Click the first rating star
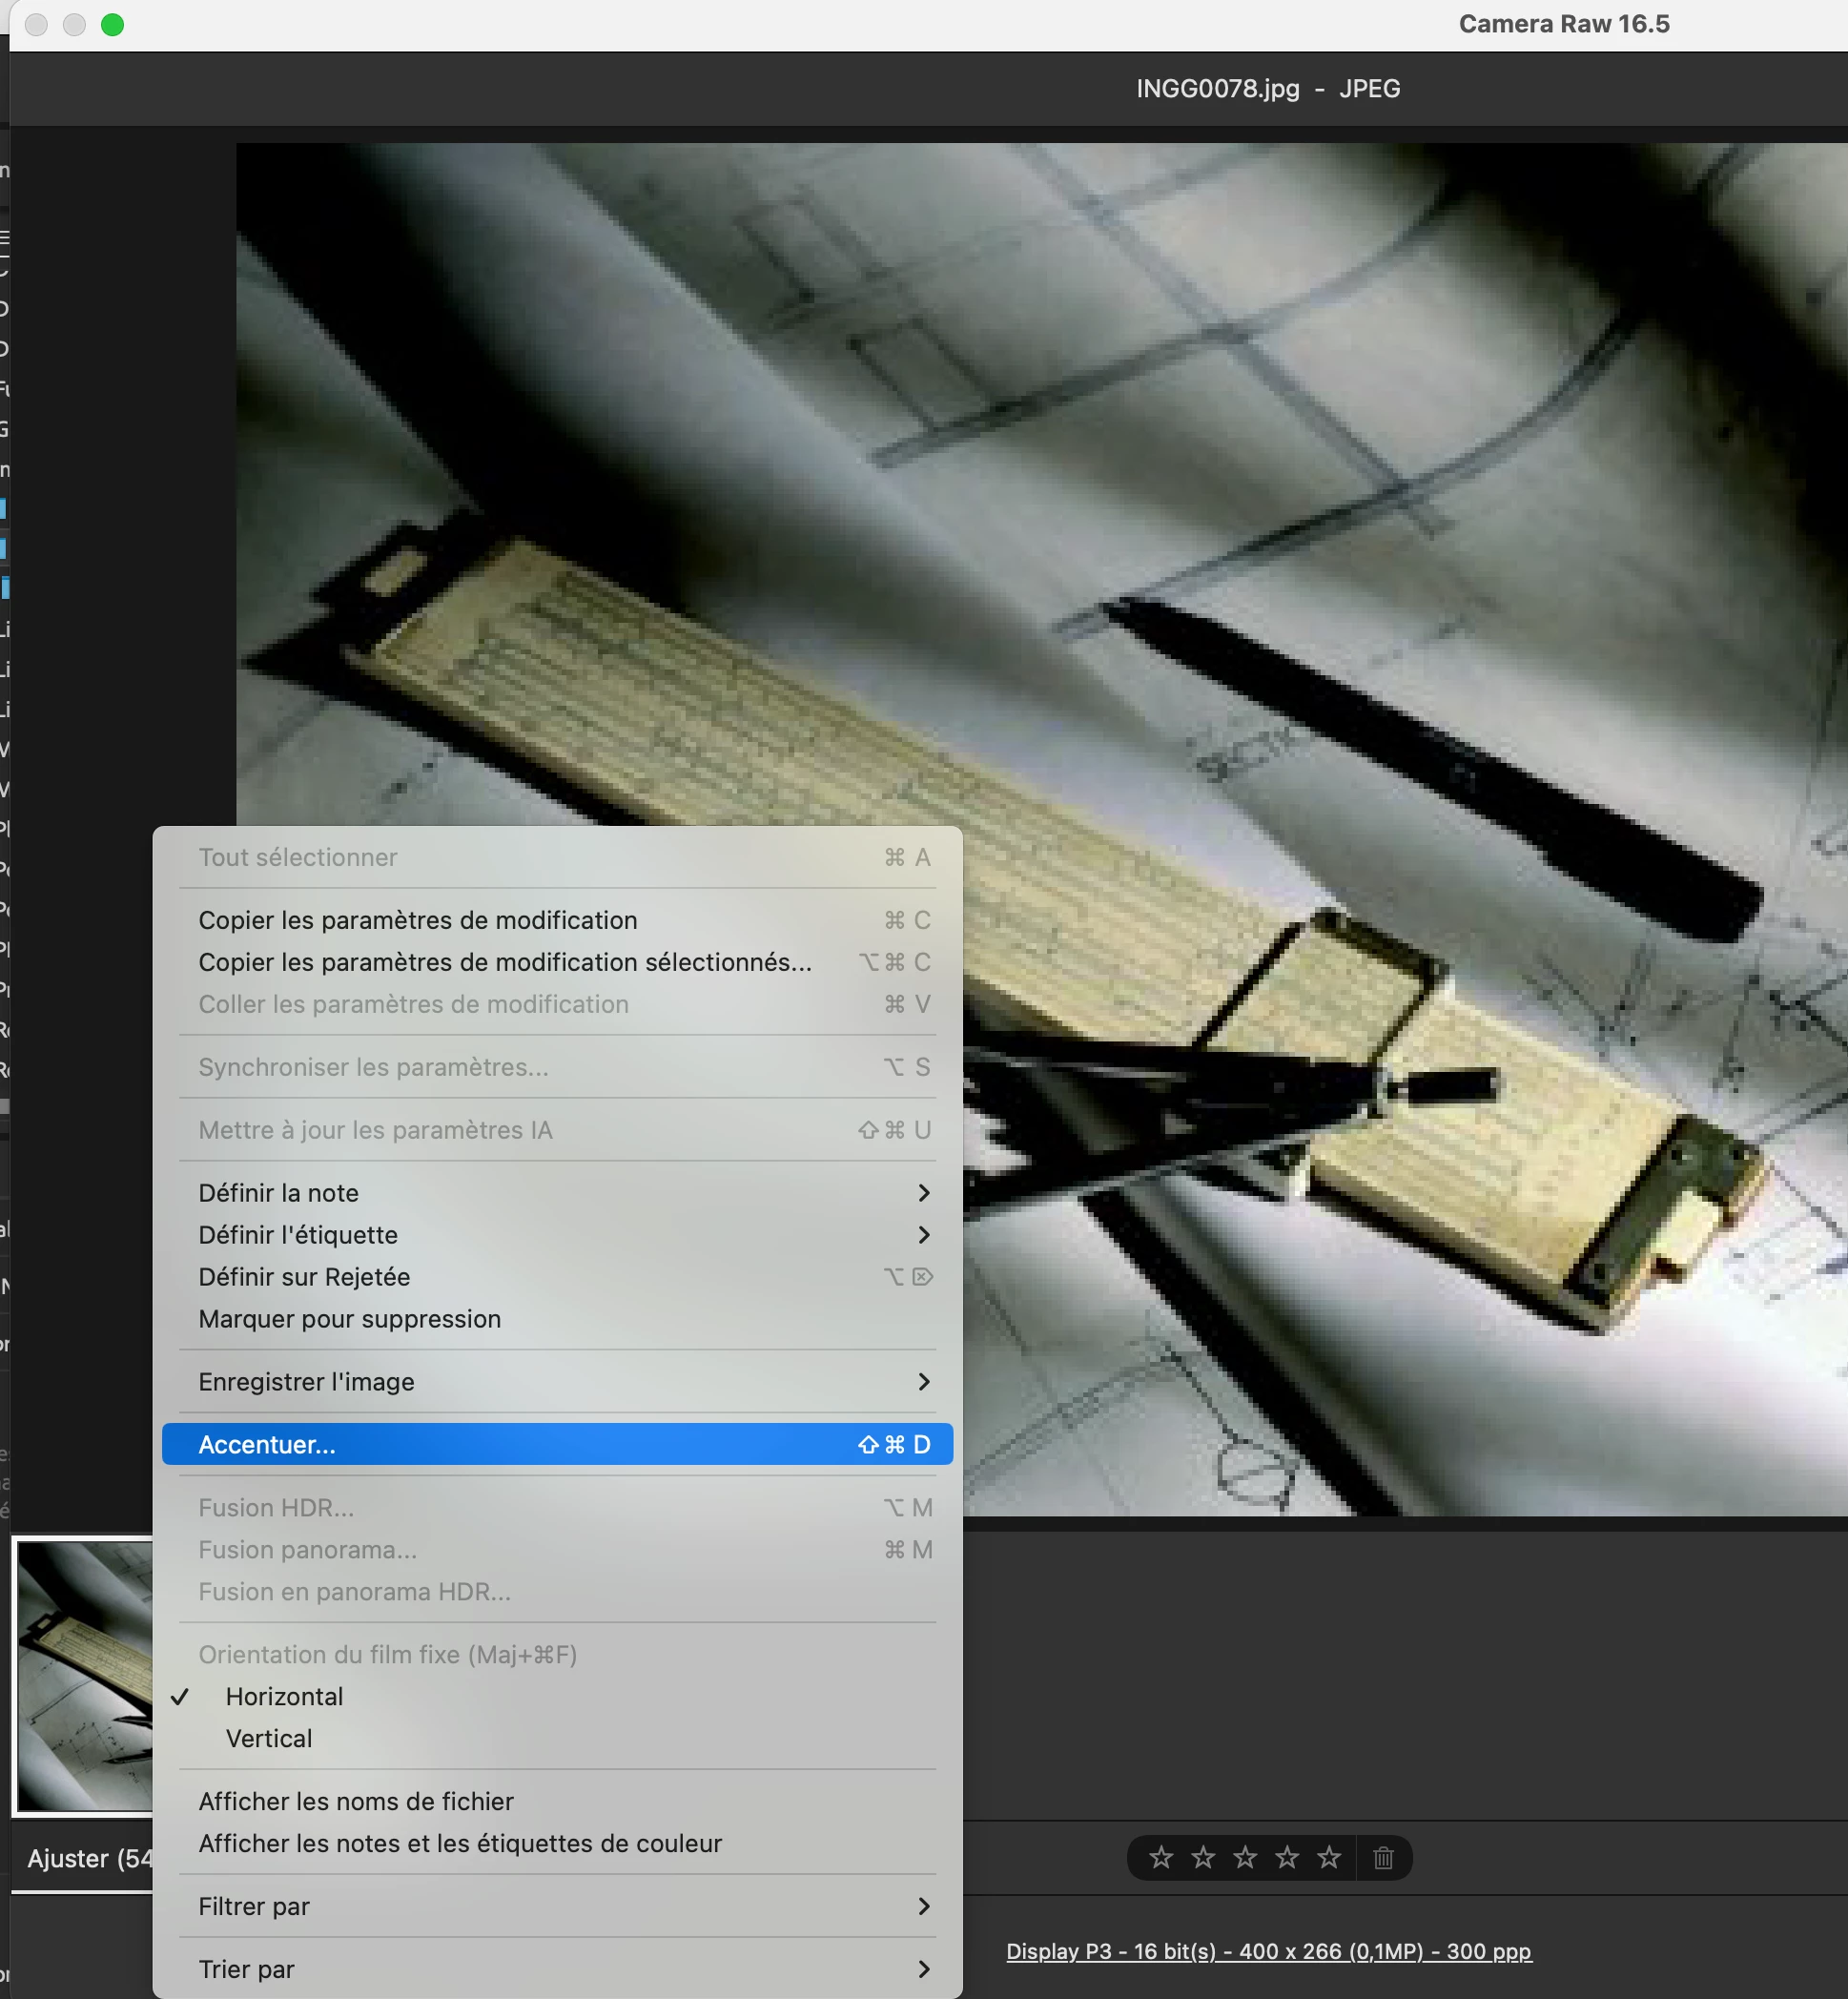This screenshot has width=1848, height=1999. click(1160, 1857)
